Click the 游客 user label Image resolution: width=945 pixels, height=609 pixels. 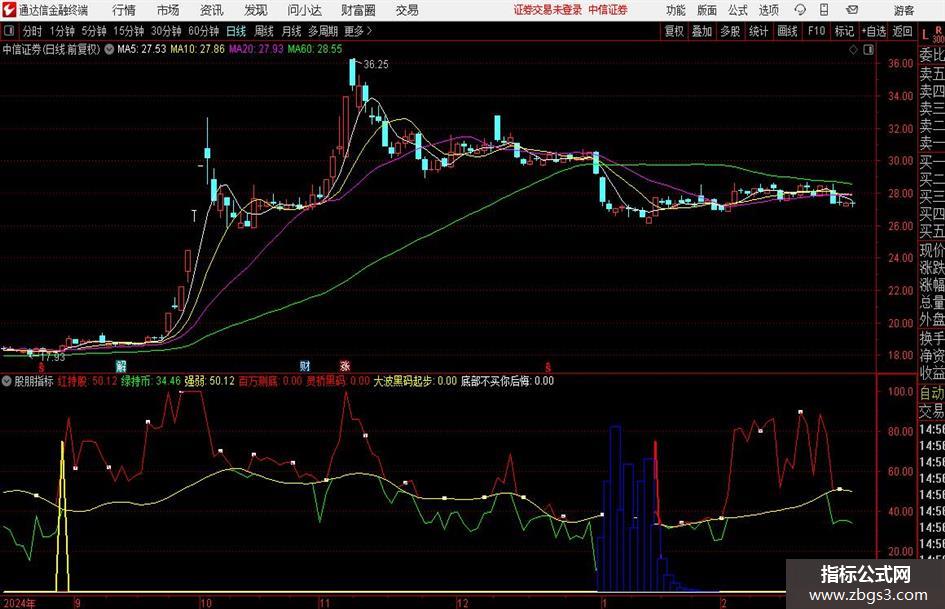[x=903, y=10]
